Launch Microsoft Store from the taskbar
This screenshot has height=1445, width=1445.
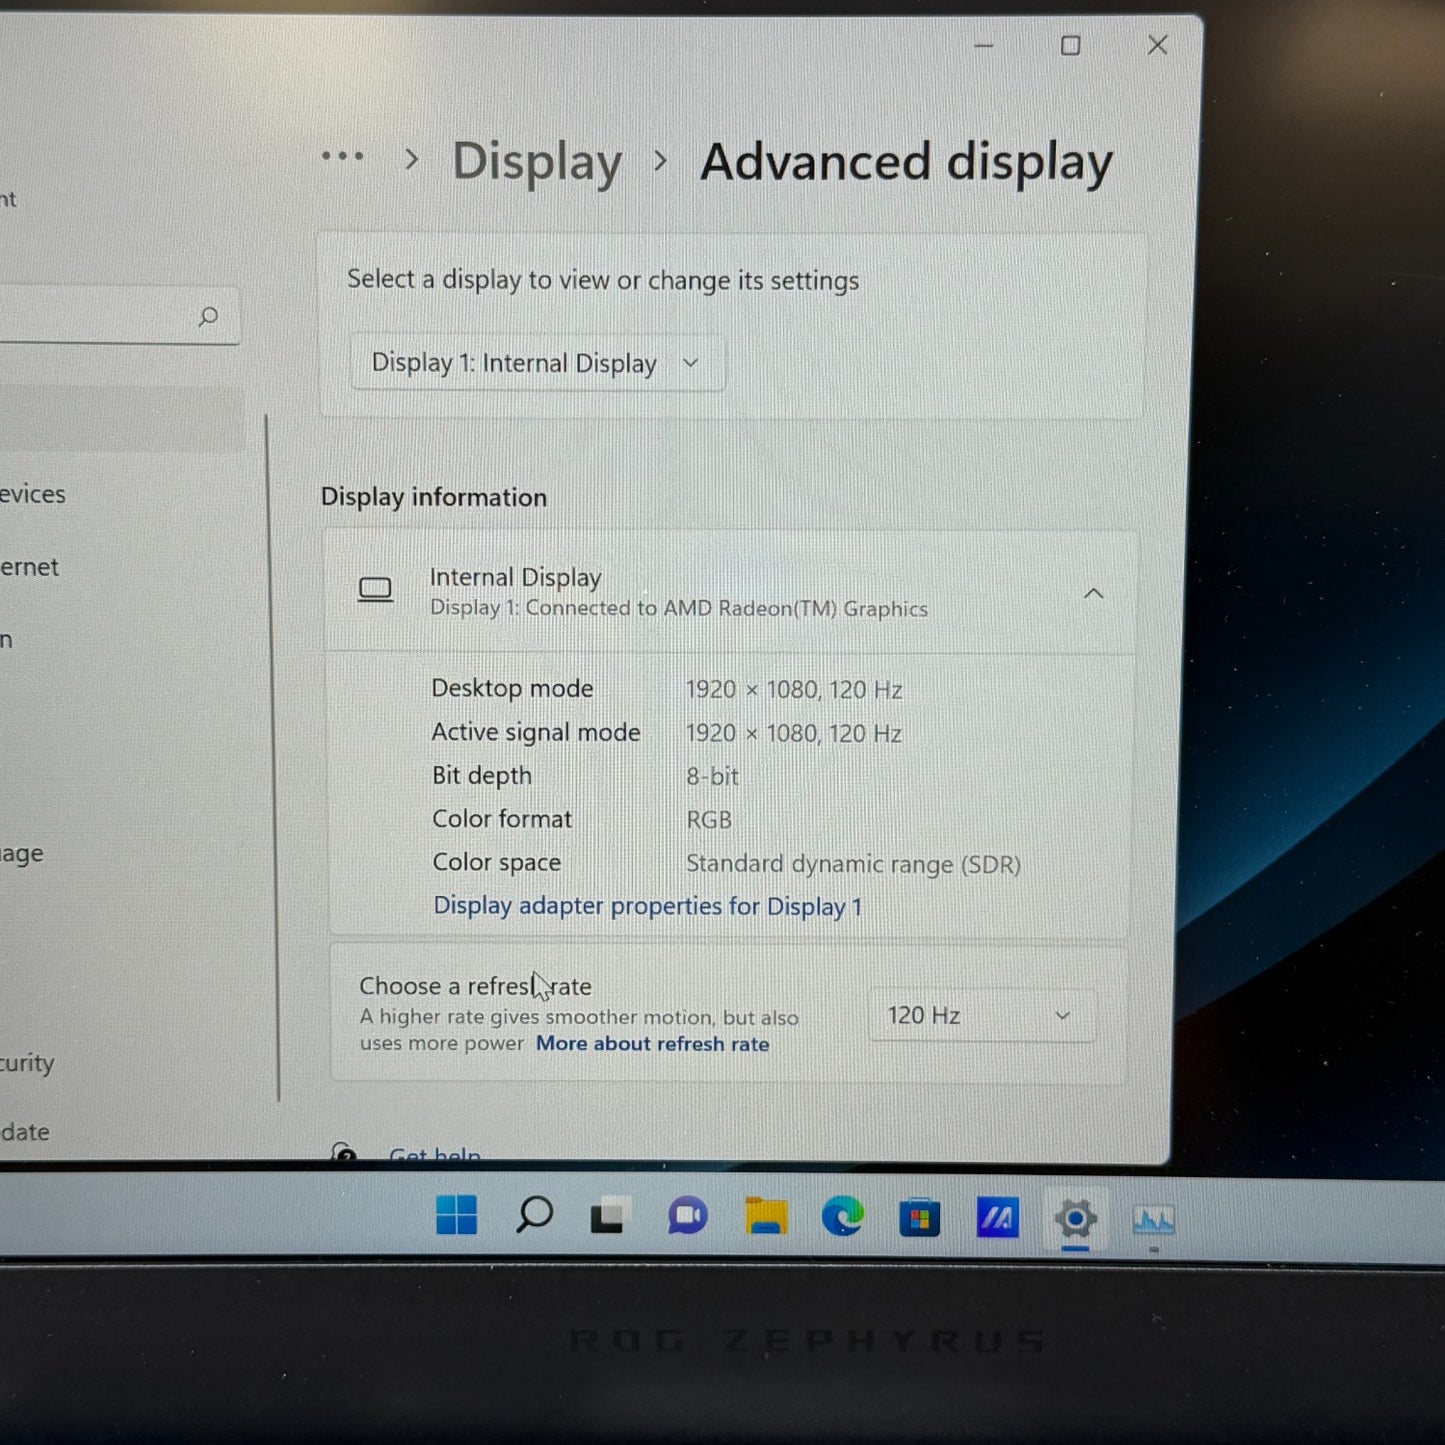[x=921, y=1217]
